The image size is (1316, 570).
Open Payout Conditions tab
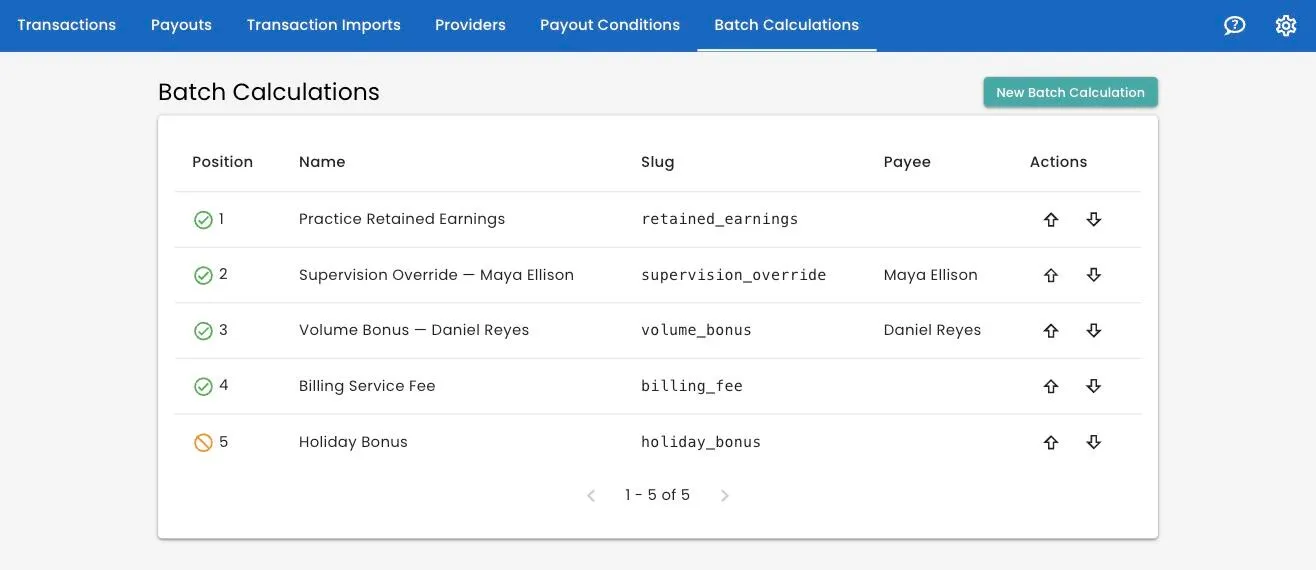[x=610, y=25]
